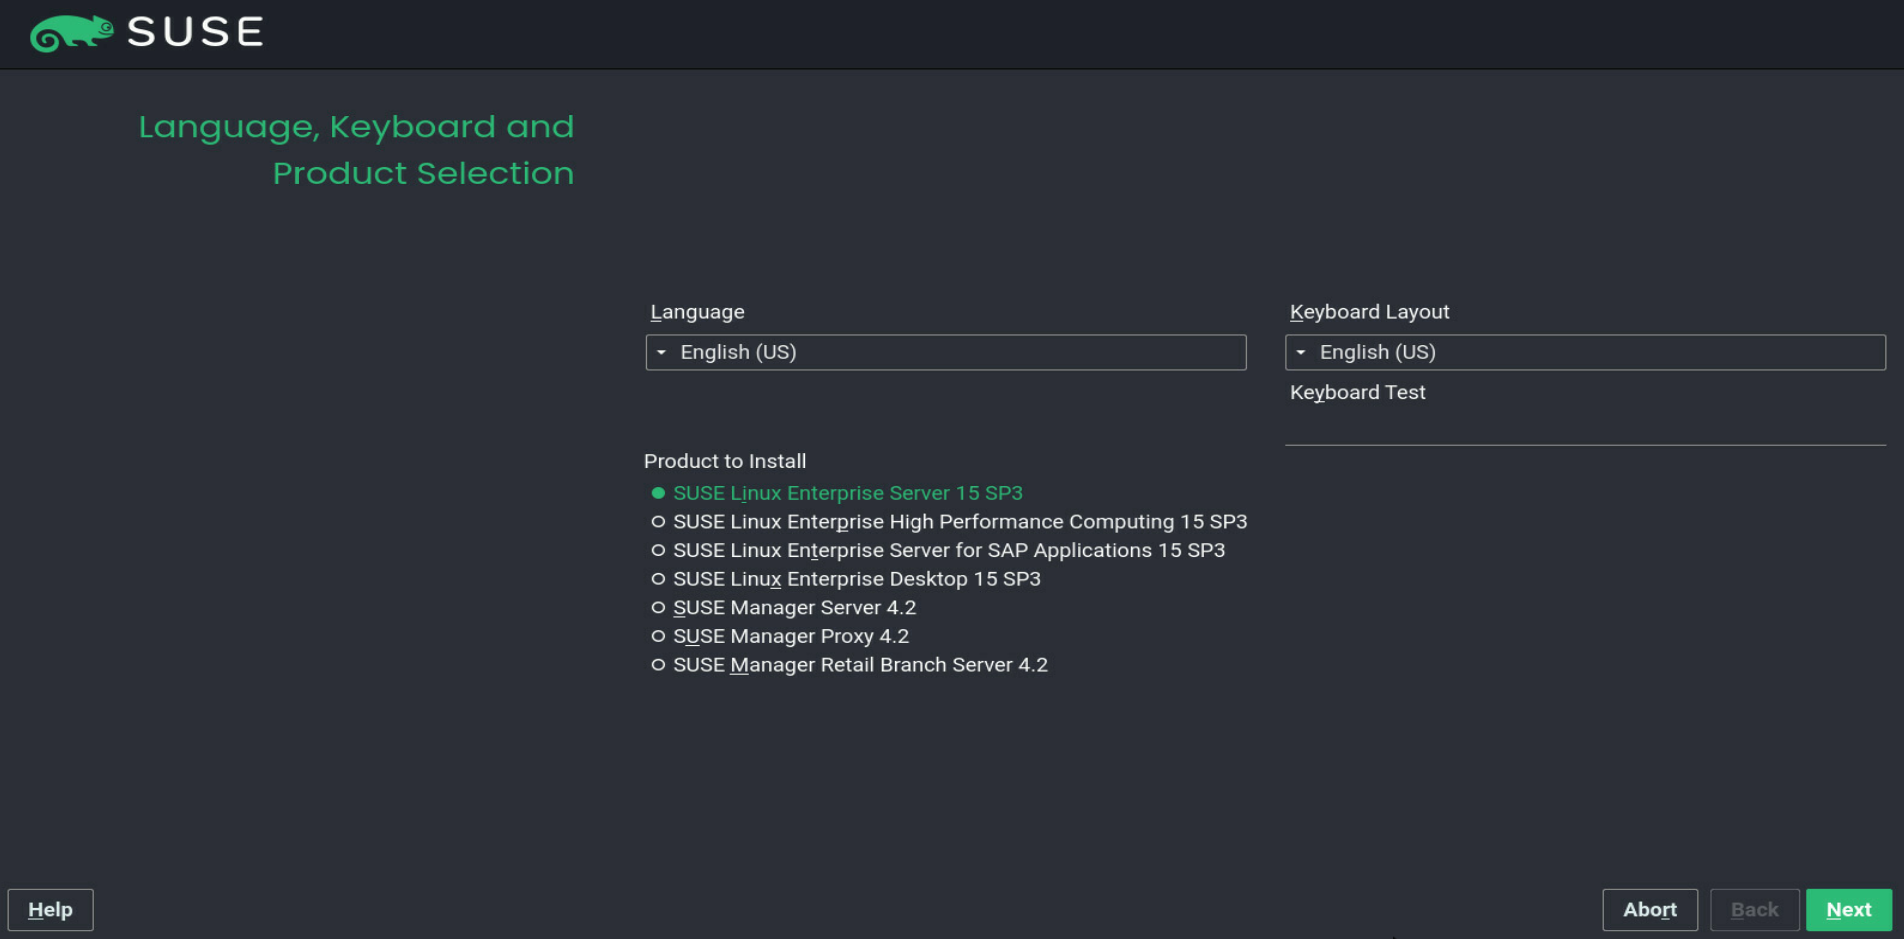Click into the Keyboard Test field

[x=1585, y=428]
